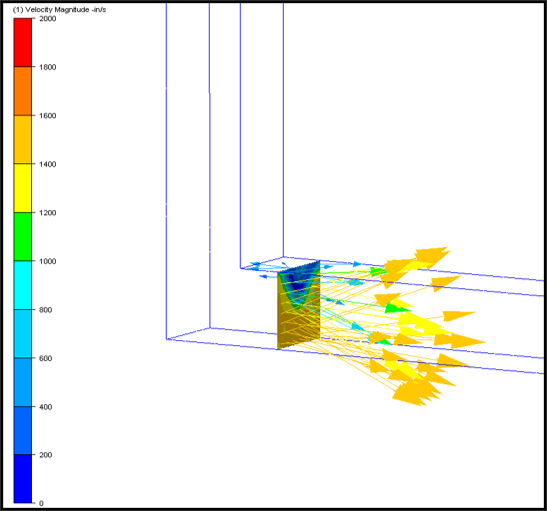Click the dark blue 0-200 legend band
The width and height of the screenshot is (547, 511).
click(x=23, y=479)
